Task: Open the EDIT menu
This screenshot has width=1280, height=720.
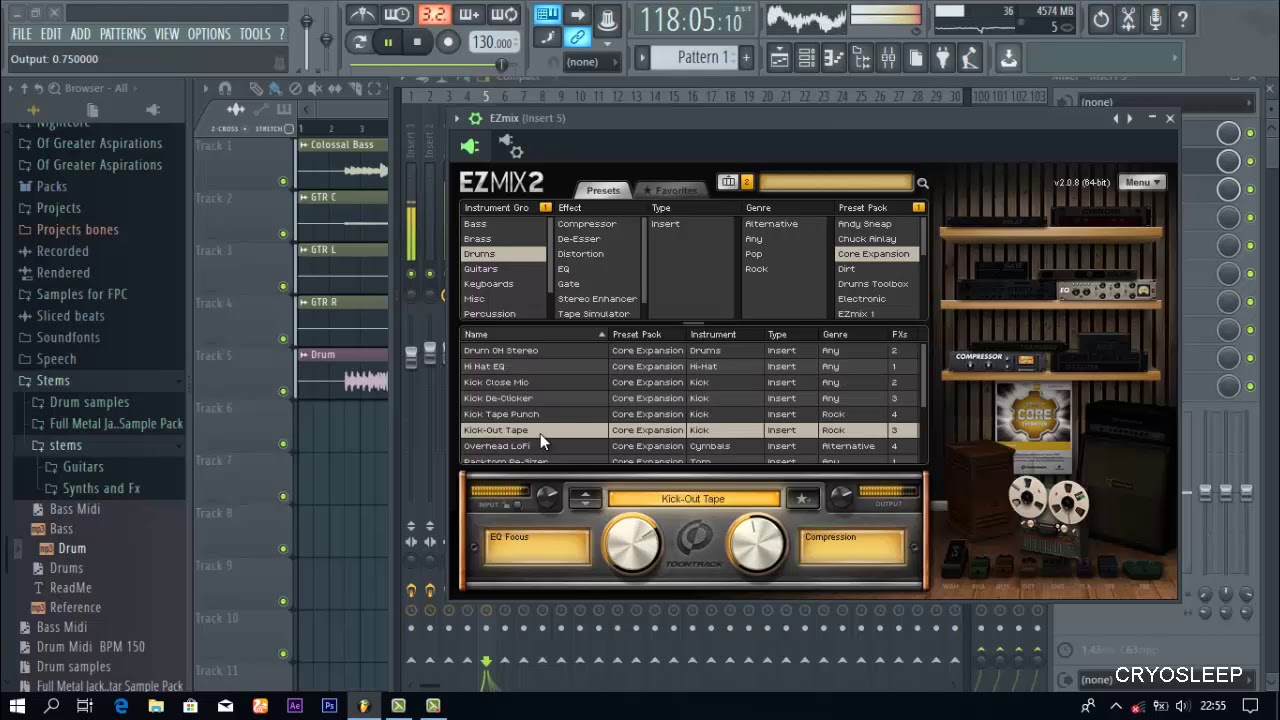Action: (51, 34)
